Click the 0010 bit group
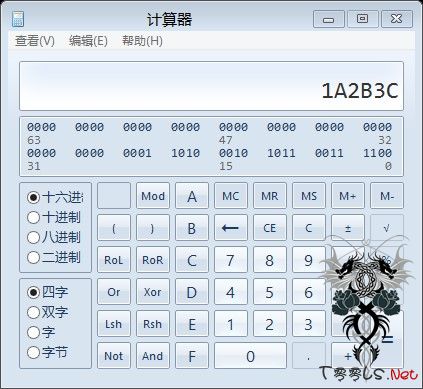Image resolution: width=423 pixels, height=389 pixels. point(233,153)
